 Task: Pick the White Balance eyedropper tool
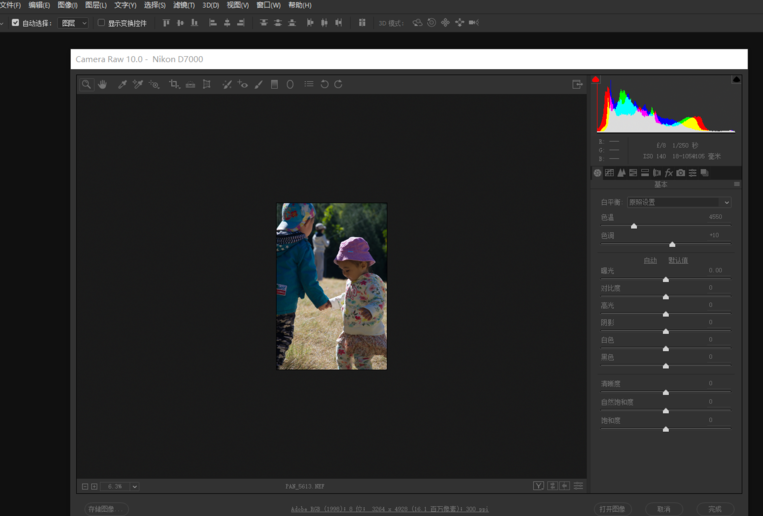[122, 85]
